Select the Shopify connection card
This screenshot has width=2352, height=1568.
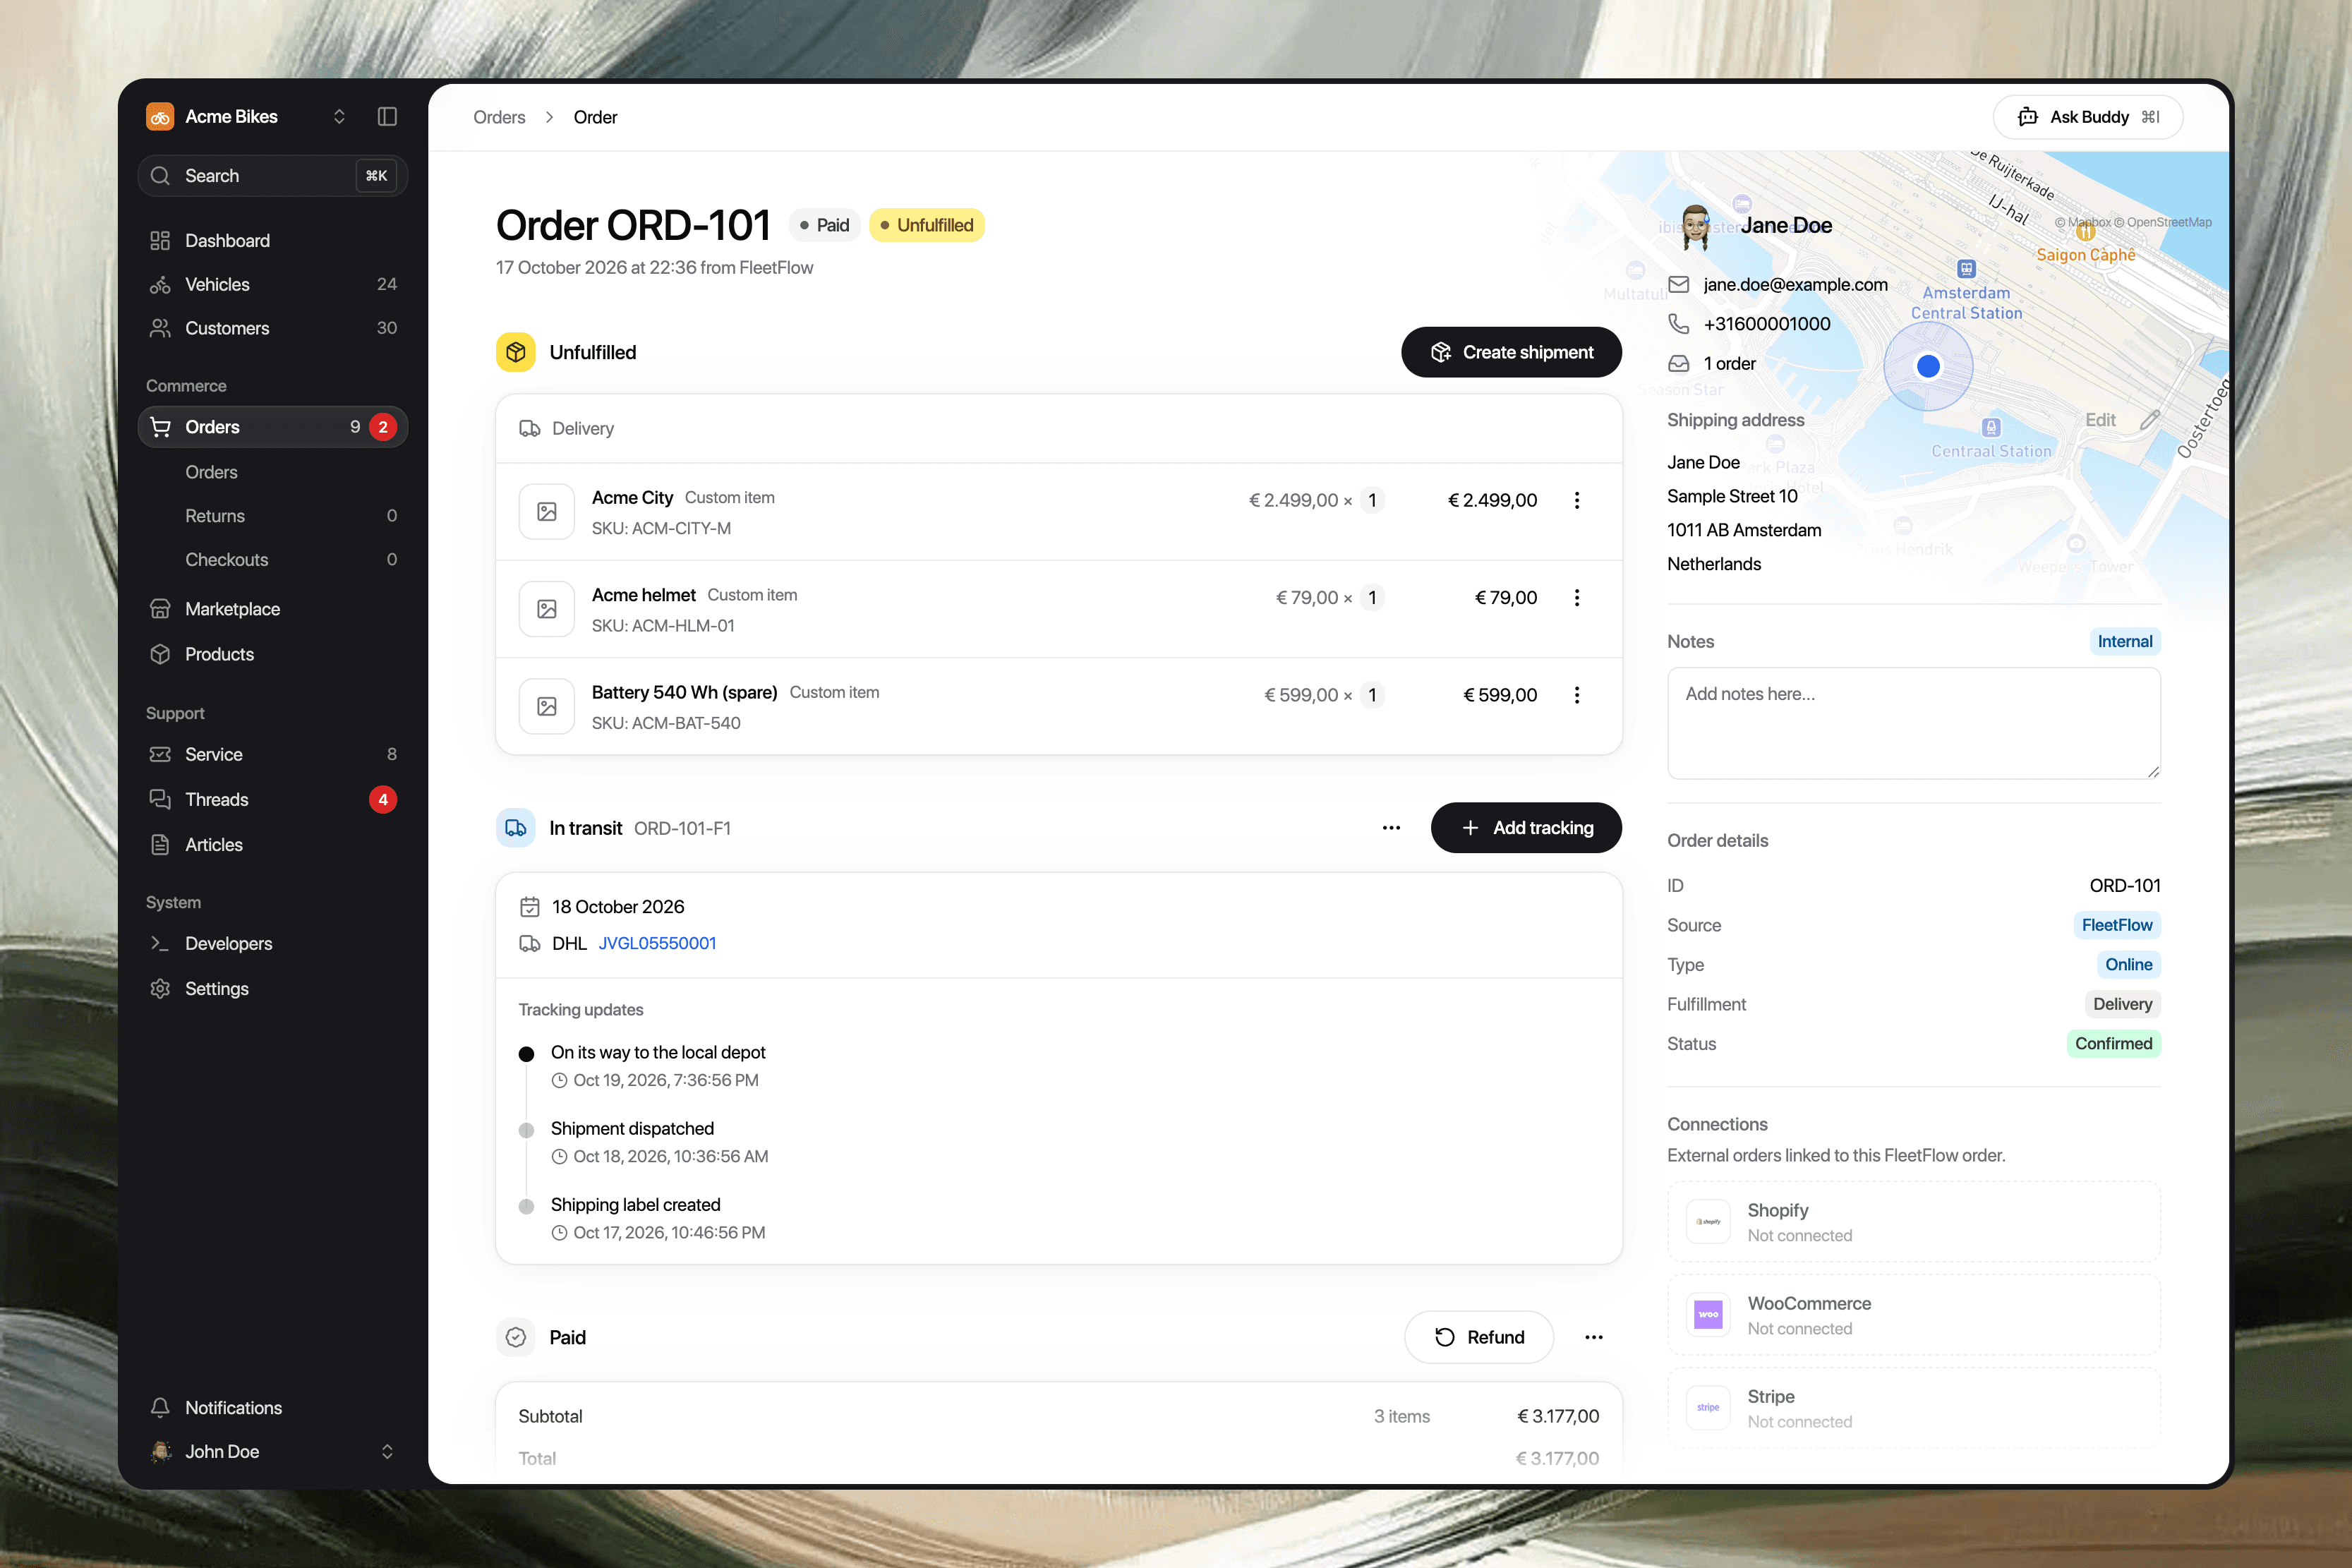1914,1222
